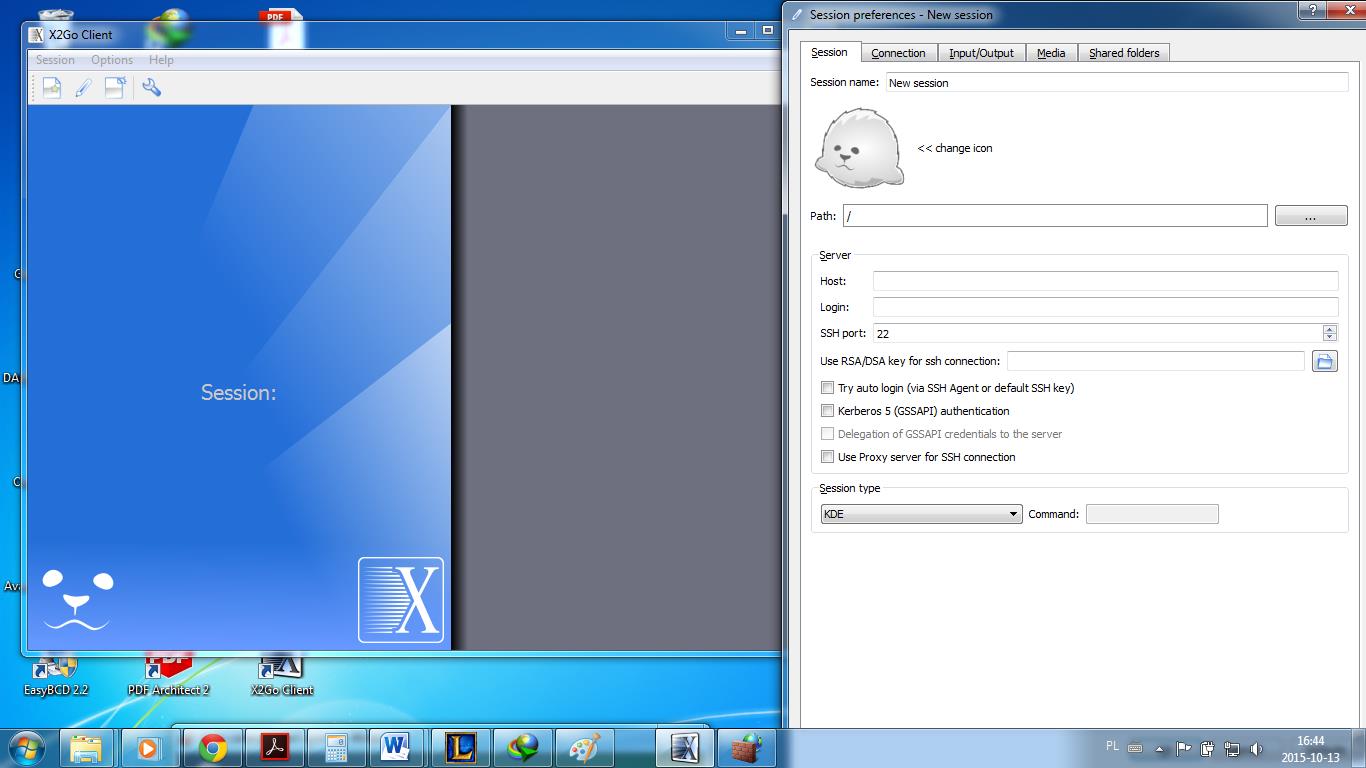Switch to the Connection tab
Screen dimensions: 1366x768
[x=898, y=53]
